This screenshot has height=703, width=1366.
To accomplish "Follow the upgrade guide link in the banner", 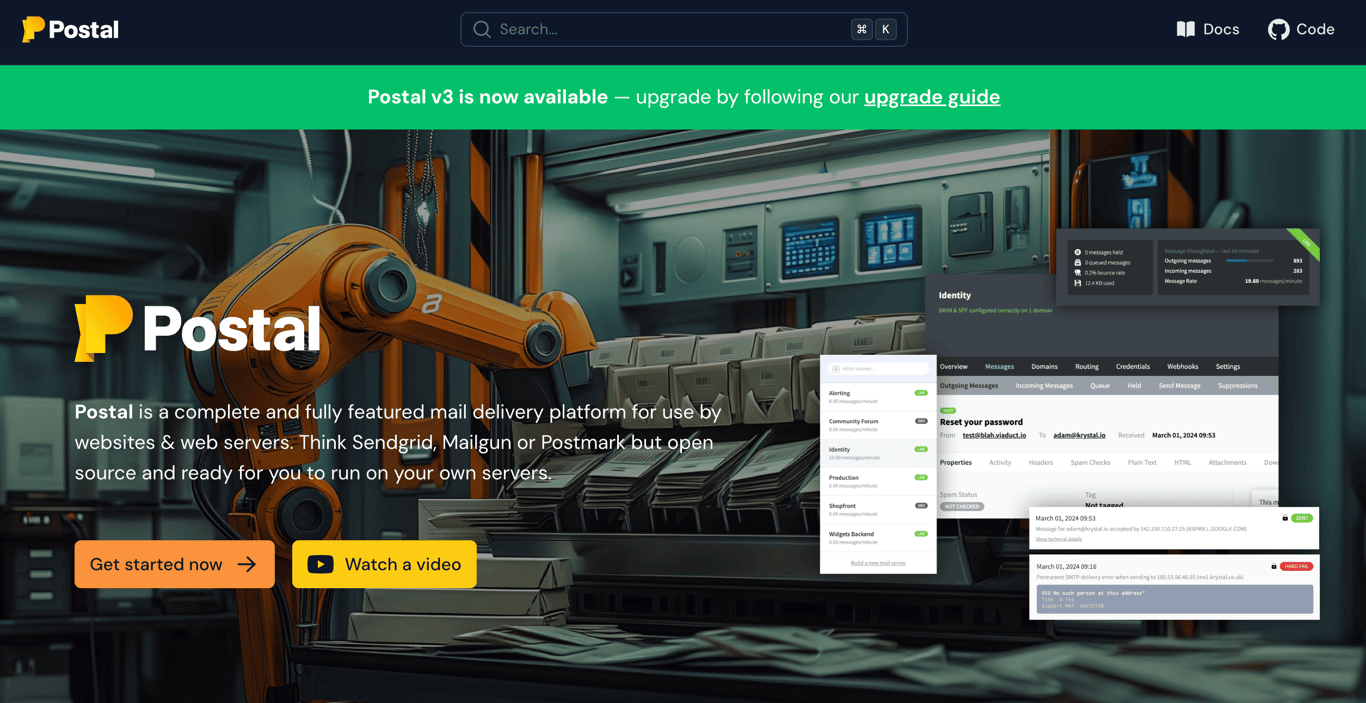I will pyautogui.click(x=931, y=97).
